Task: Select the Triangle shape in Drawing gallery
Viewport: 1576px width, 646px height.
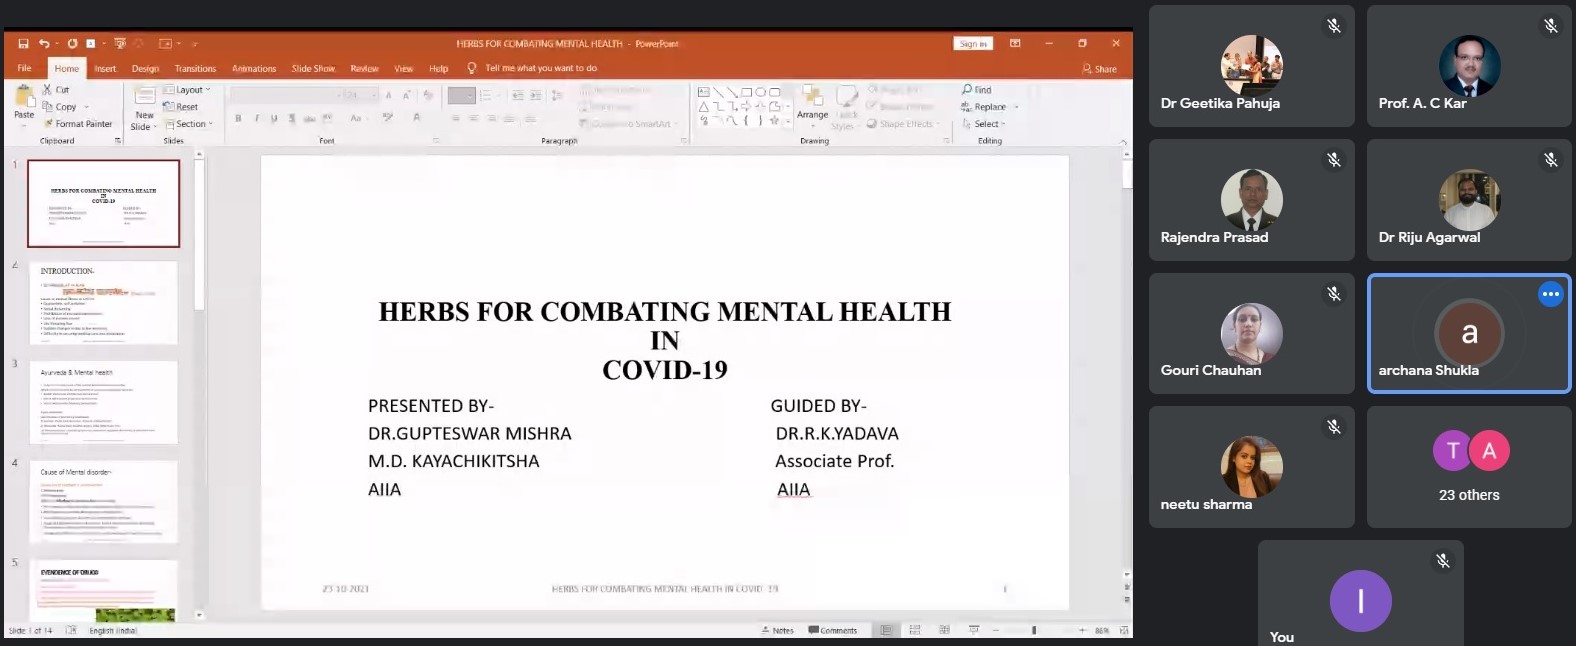Action: point(704,106)
